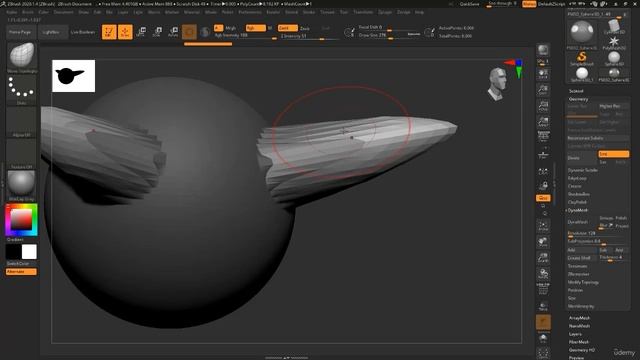The image size is (640, 360).
Task: Open the Document menu
Action: pyautogui.click(x=63, y=12)
